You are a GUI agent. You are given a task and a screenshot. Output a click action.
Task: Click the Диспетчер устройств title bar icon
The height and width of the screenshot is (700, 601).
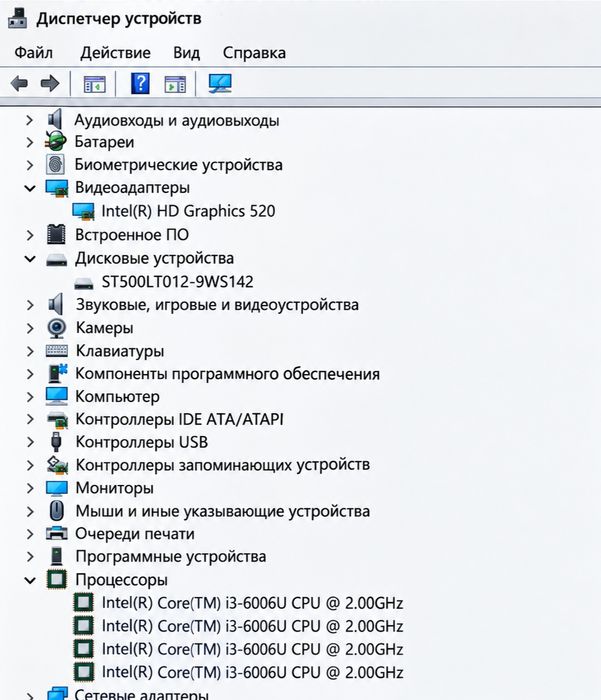click(x=18, y=18)
